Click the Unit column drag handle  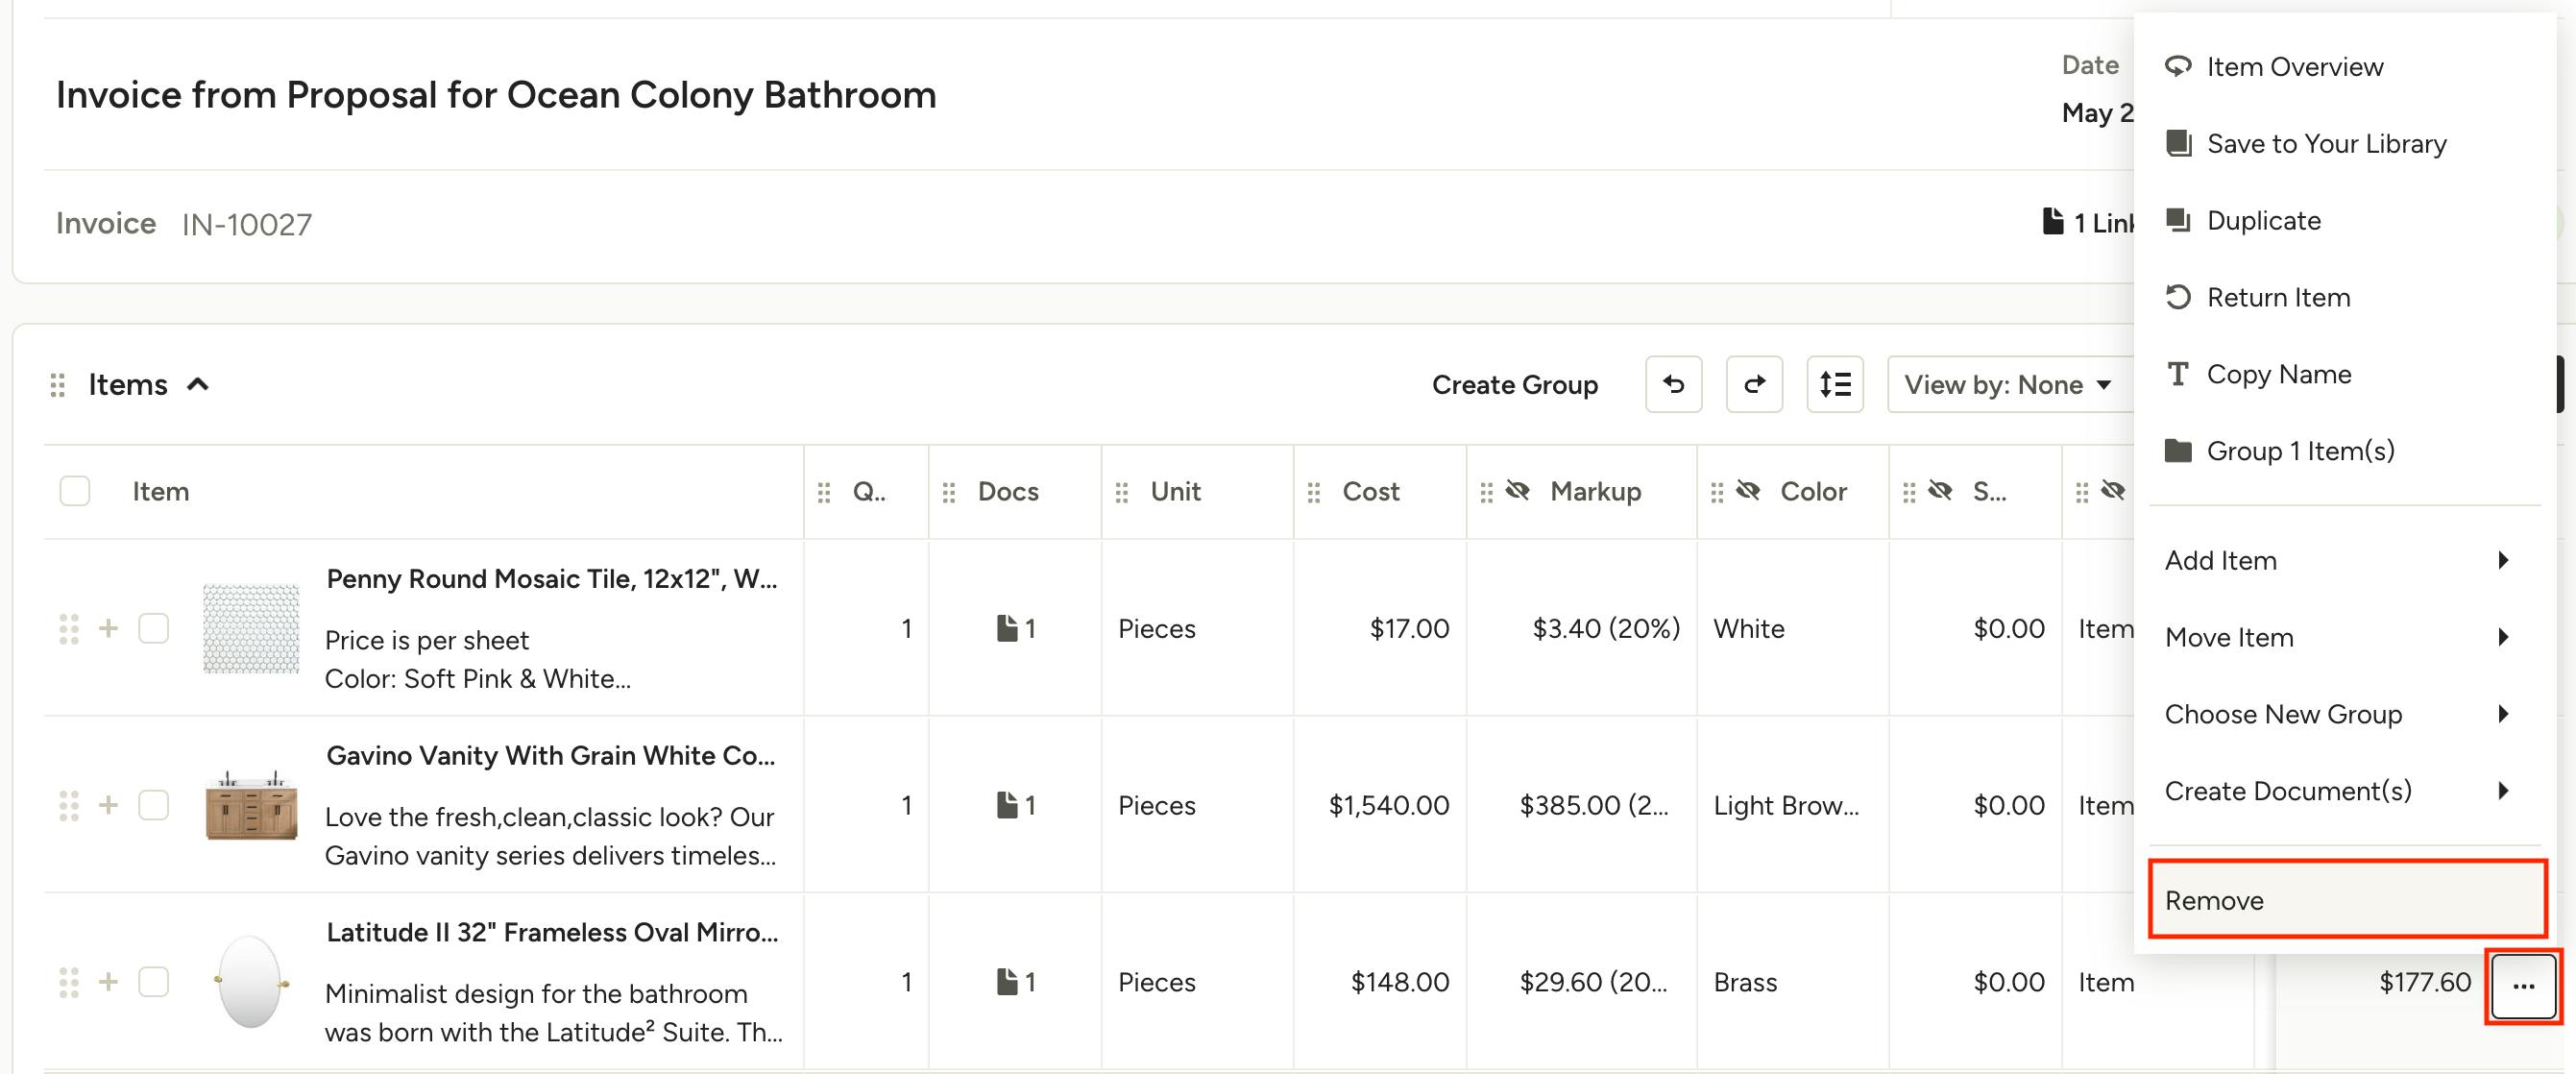click(1122, 492)
